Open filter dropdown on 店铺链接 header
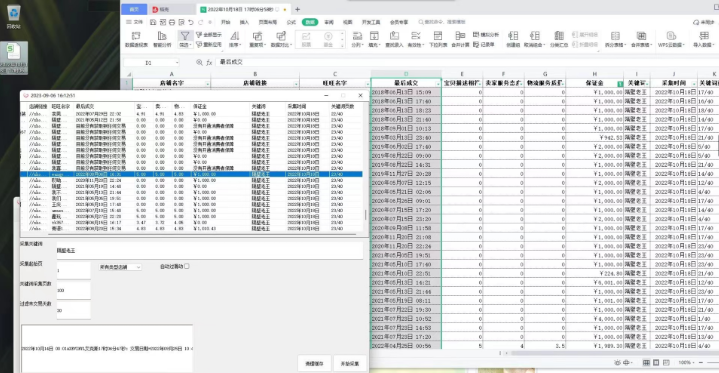This screenshot has width=719, height=373. coord(296,84)
